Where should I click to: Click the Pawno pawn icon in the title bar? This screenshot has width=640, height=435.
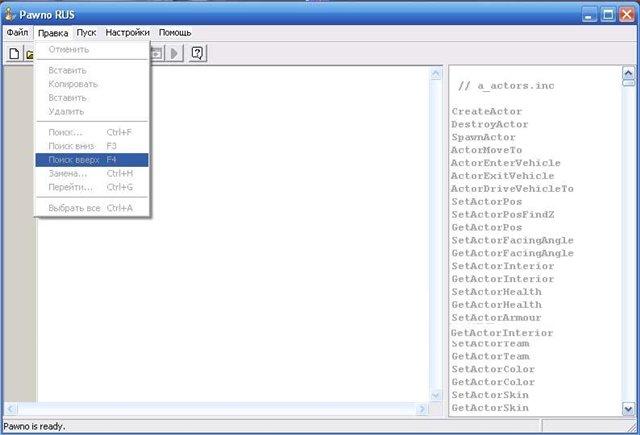click(10, 14)
